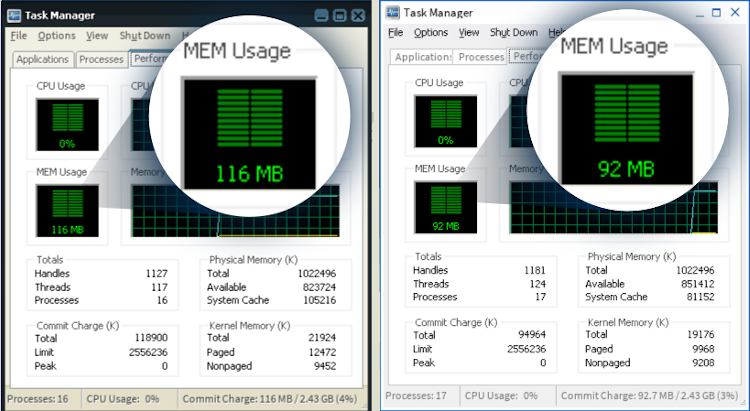Open Shut Down menu in left Task Manager

145,36
